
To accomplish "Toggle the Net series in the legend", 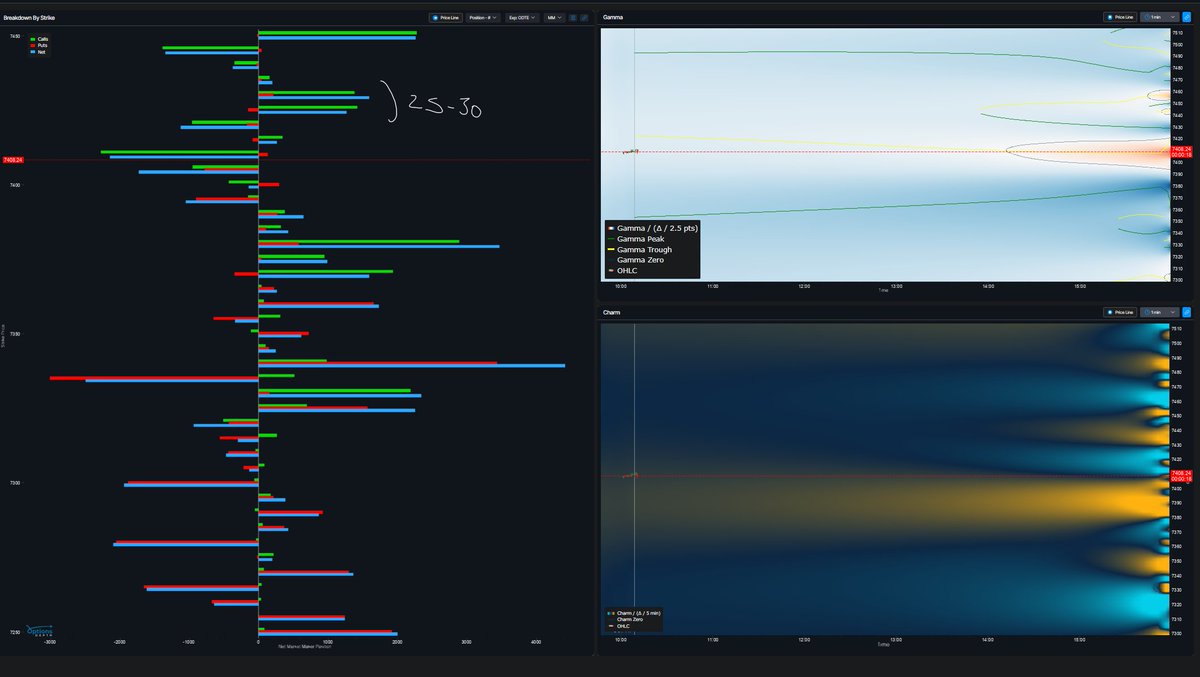I will point(38,51).
